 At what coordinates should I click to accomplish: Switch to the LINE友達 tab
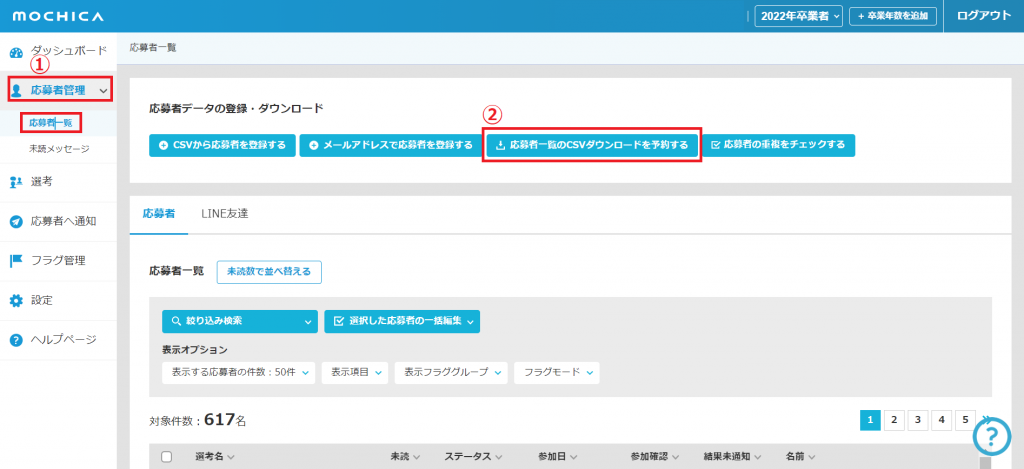pyautogui.click(x=225, y=214)
